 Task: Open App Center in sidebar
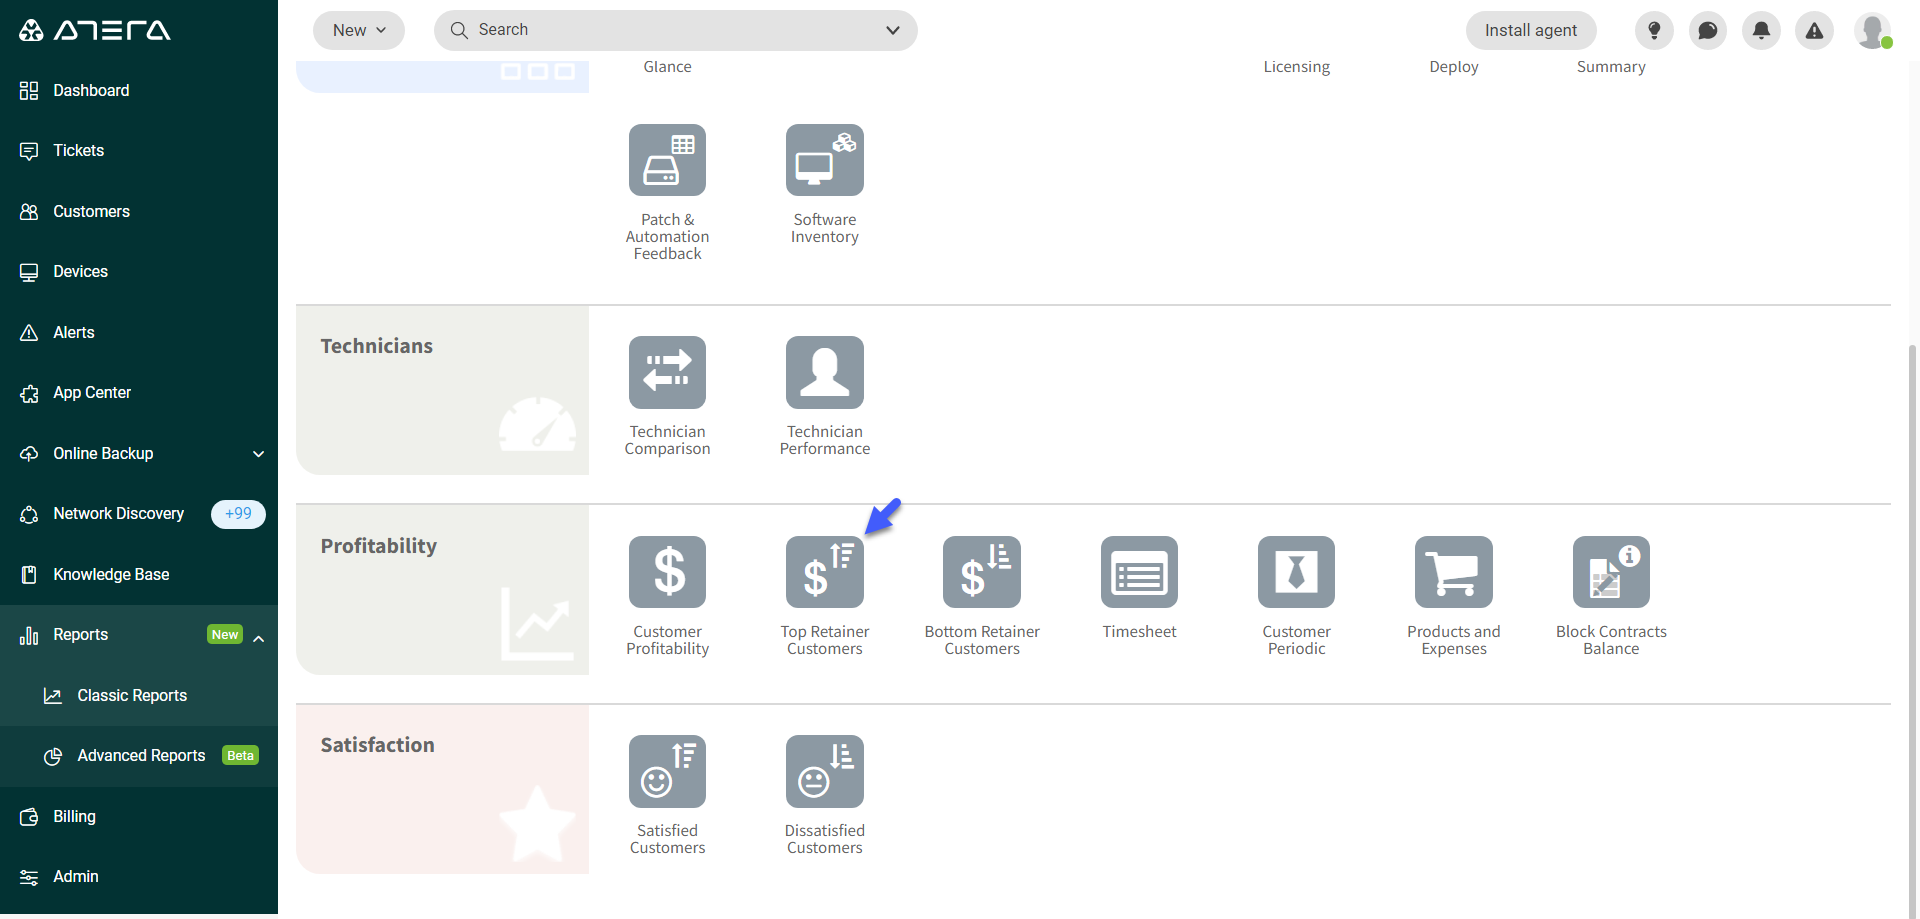click(139, 392)
